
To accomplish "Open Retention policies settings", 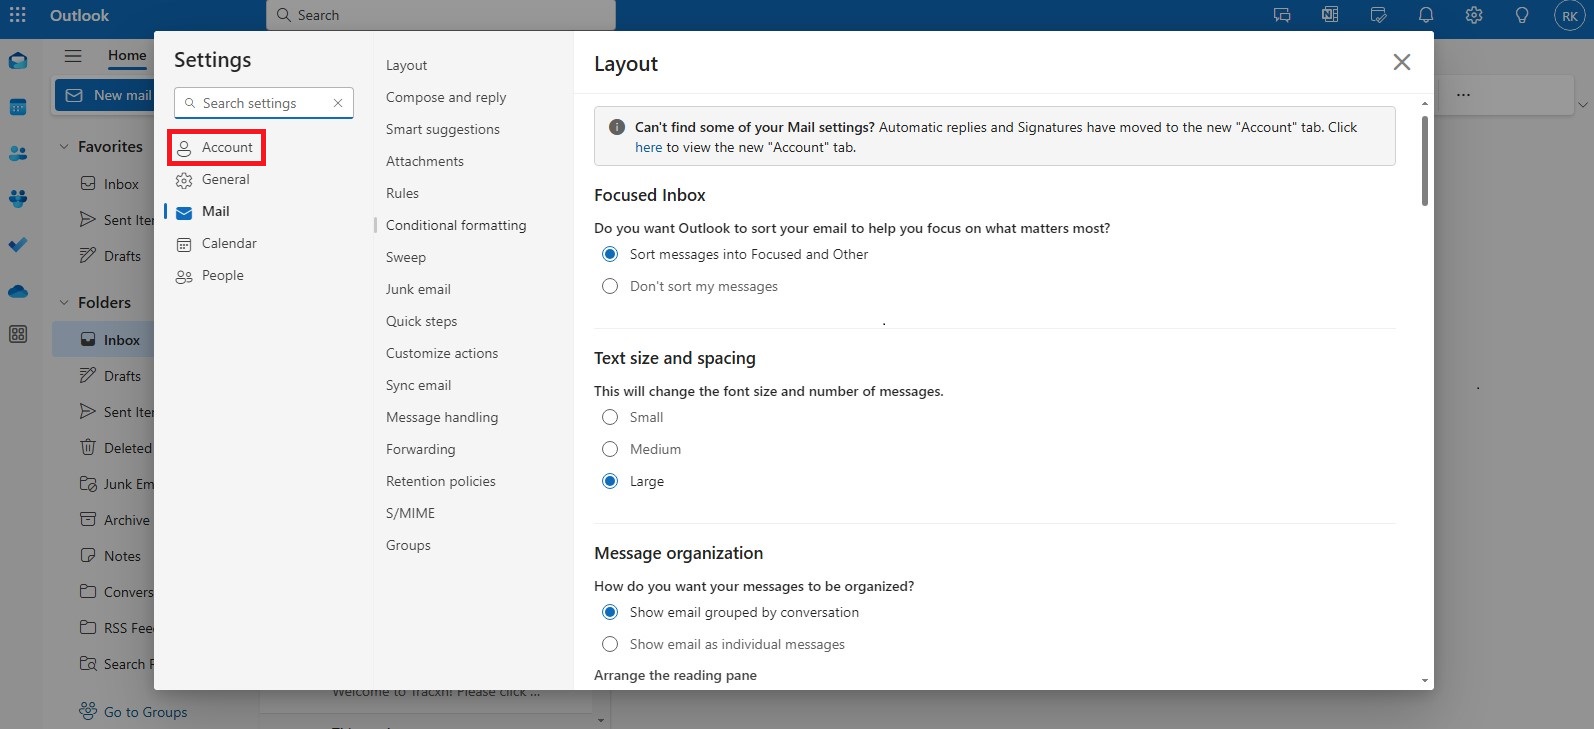I will (x=441, y=481).
